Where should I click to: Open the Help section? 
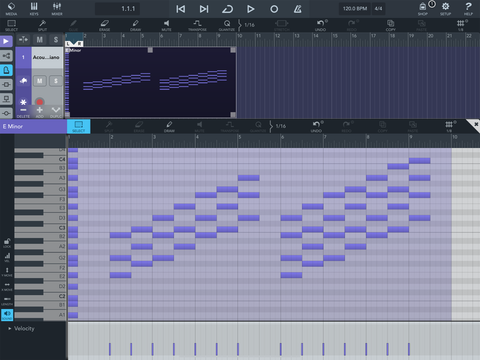pyautogui.click(x=468, y=9)
